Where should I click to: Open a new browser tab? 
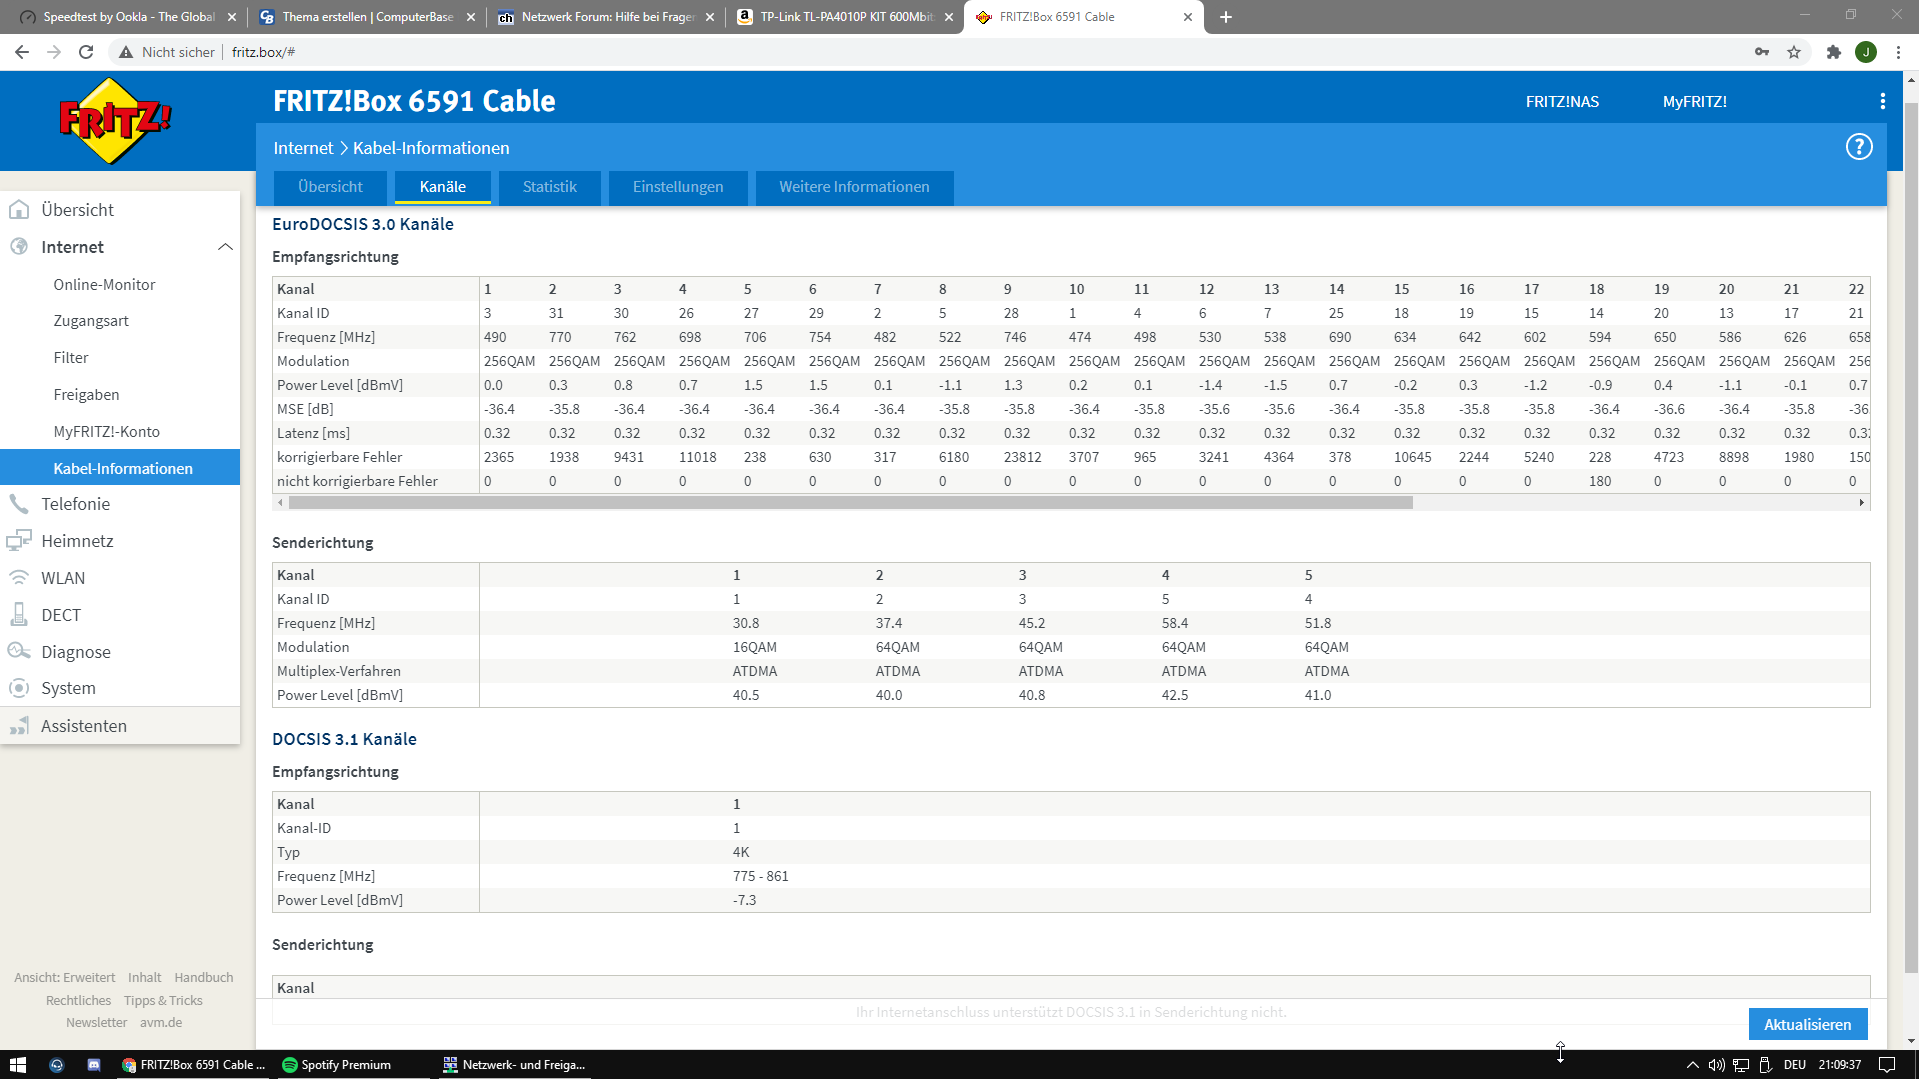(x=1226, y=17)
